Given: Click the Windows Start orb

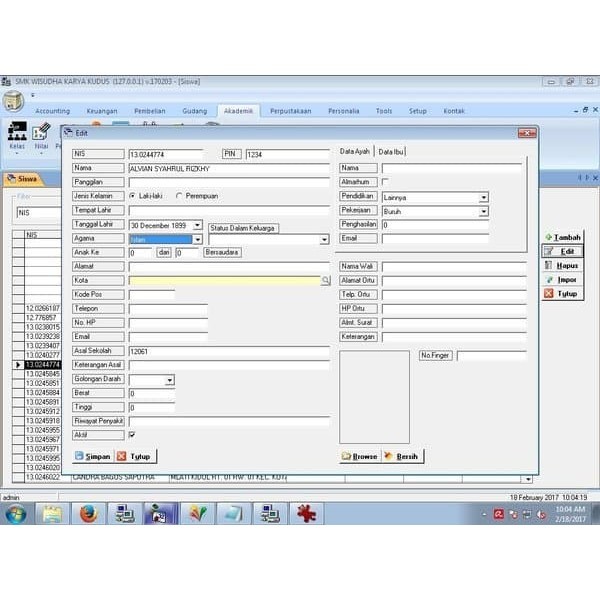Looking at the screenshot, I should (x=16, y=514).
